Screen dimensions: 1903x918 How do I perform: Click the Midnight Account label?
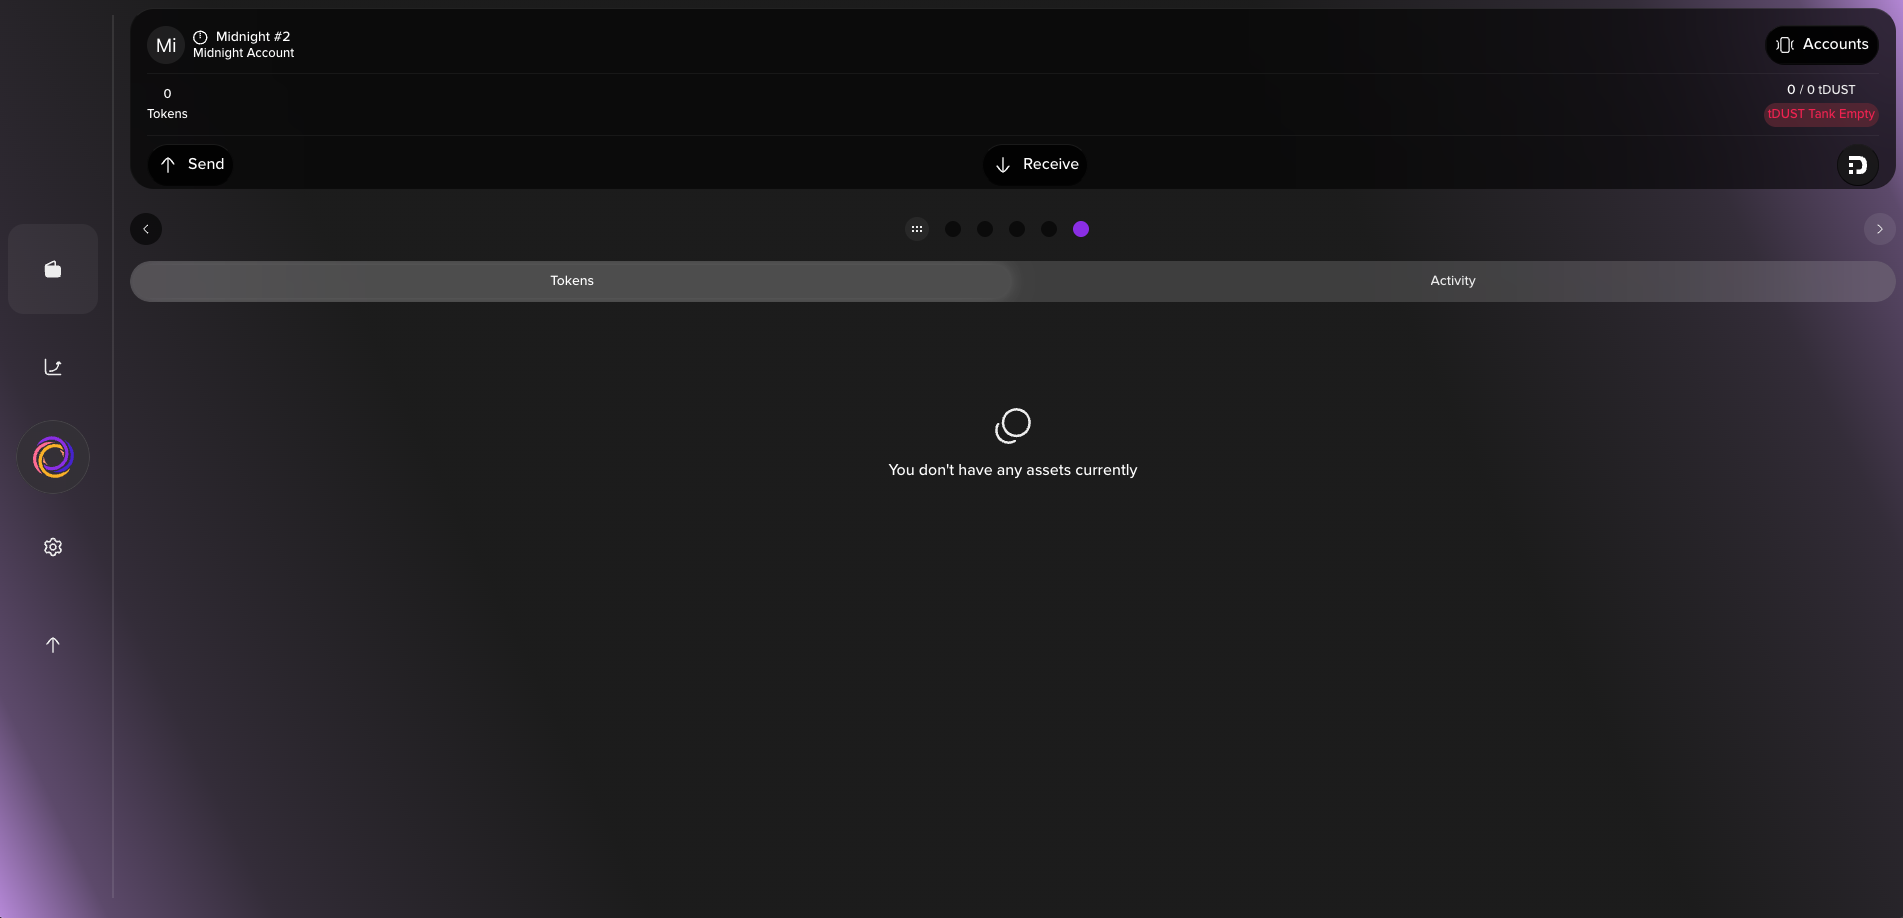[244, 53]
